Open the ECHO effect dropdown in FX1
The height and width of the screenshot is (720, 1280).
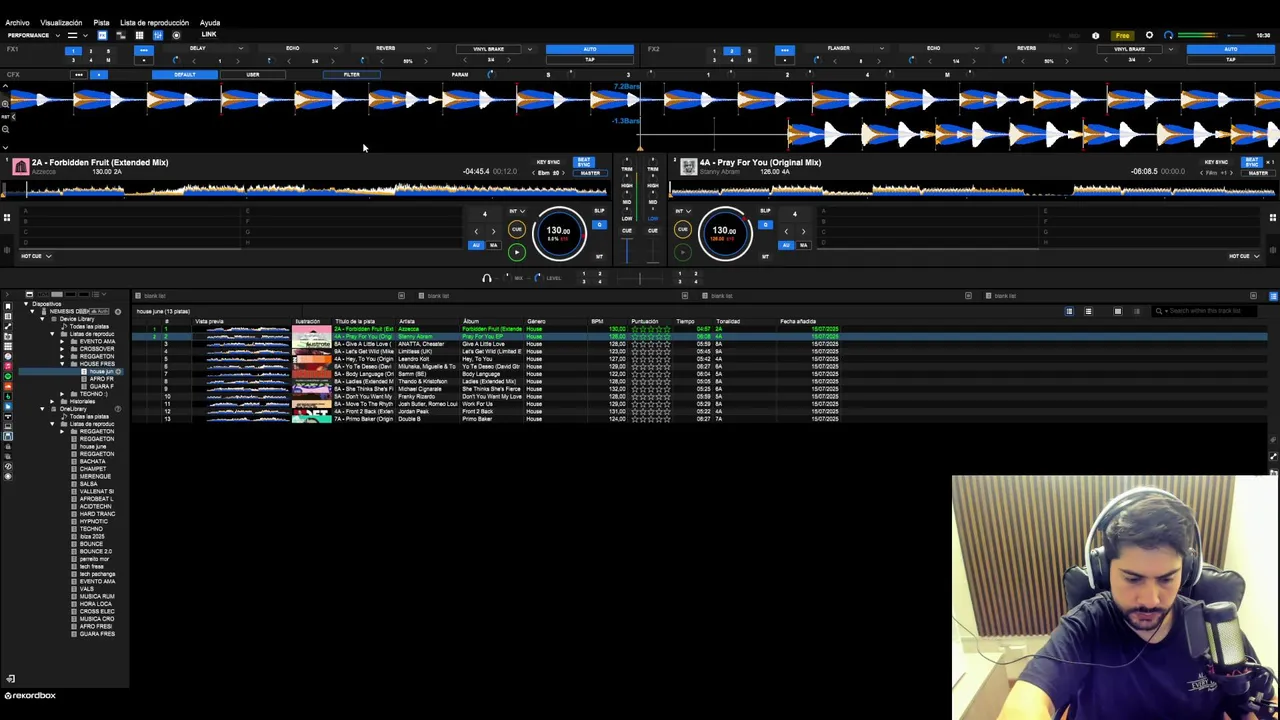pyautogui.click(x=302, y=48)
